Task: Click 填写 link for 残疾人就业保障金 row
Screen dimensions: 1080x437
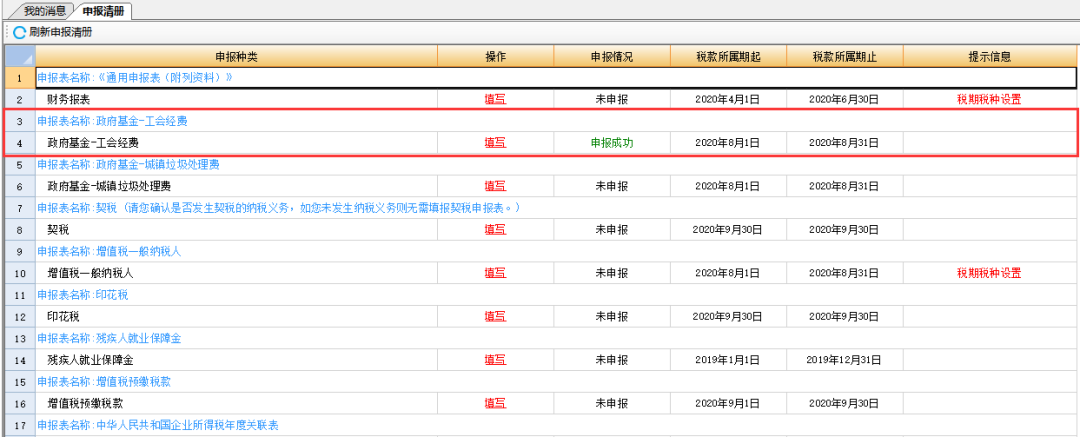Action: click(x=495, y=360)
